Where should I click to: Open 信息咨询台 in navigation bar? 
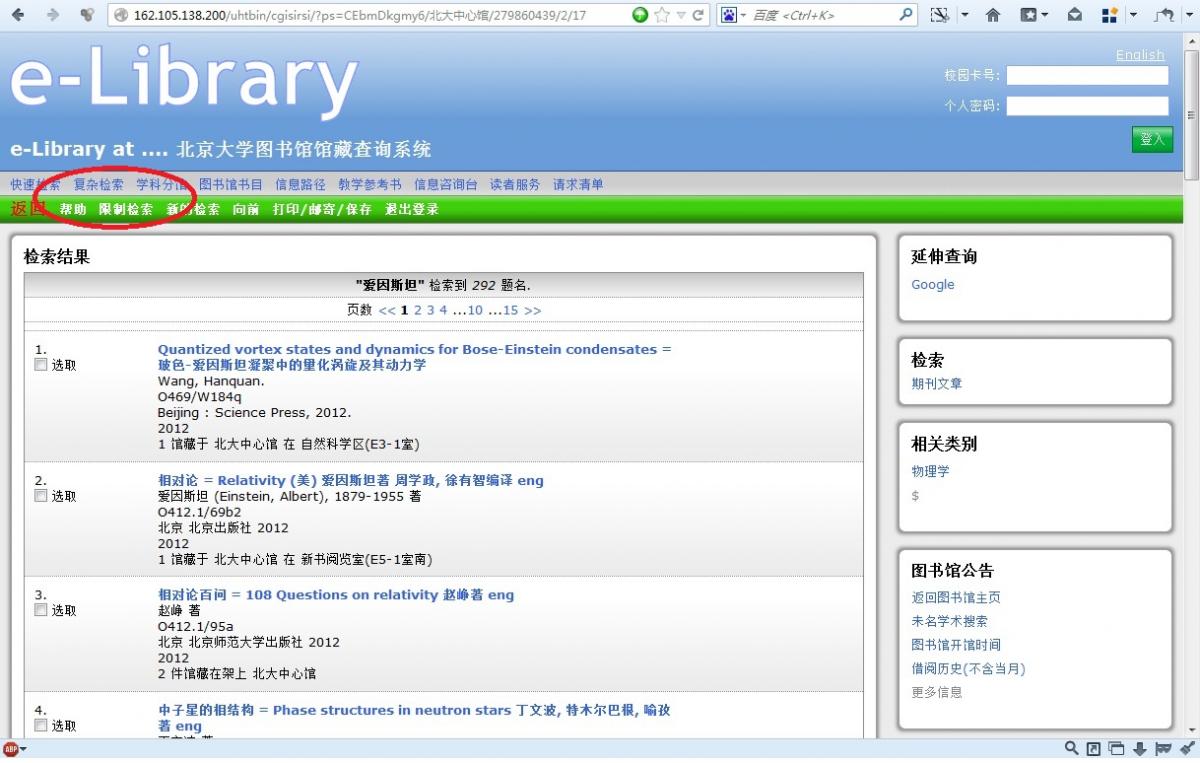pyautogui.click(x=446, y=185)
